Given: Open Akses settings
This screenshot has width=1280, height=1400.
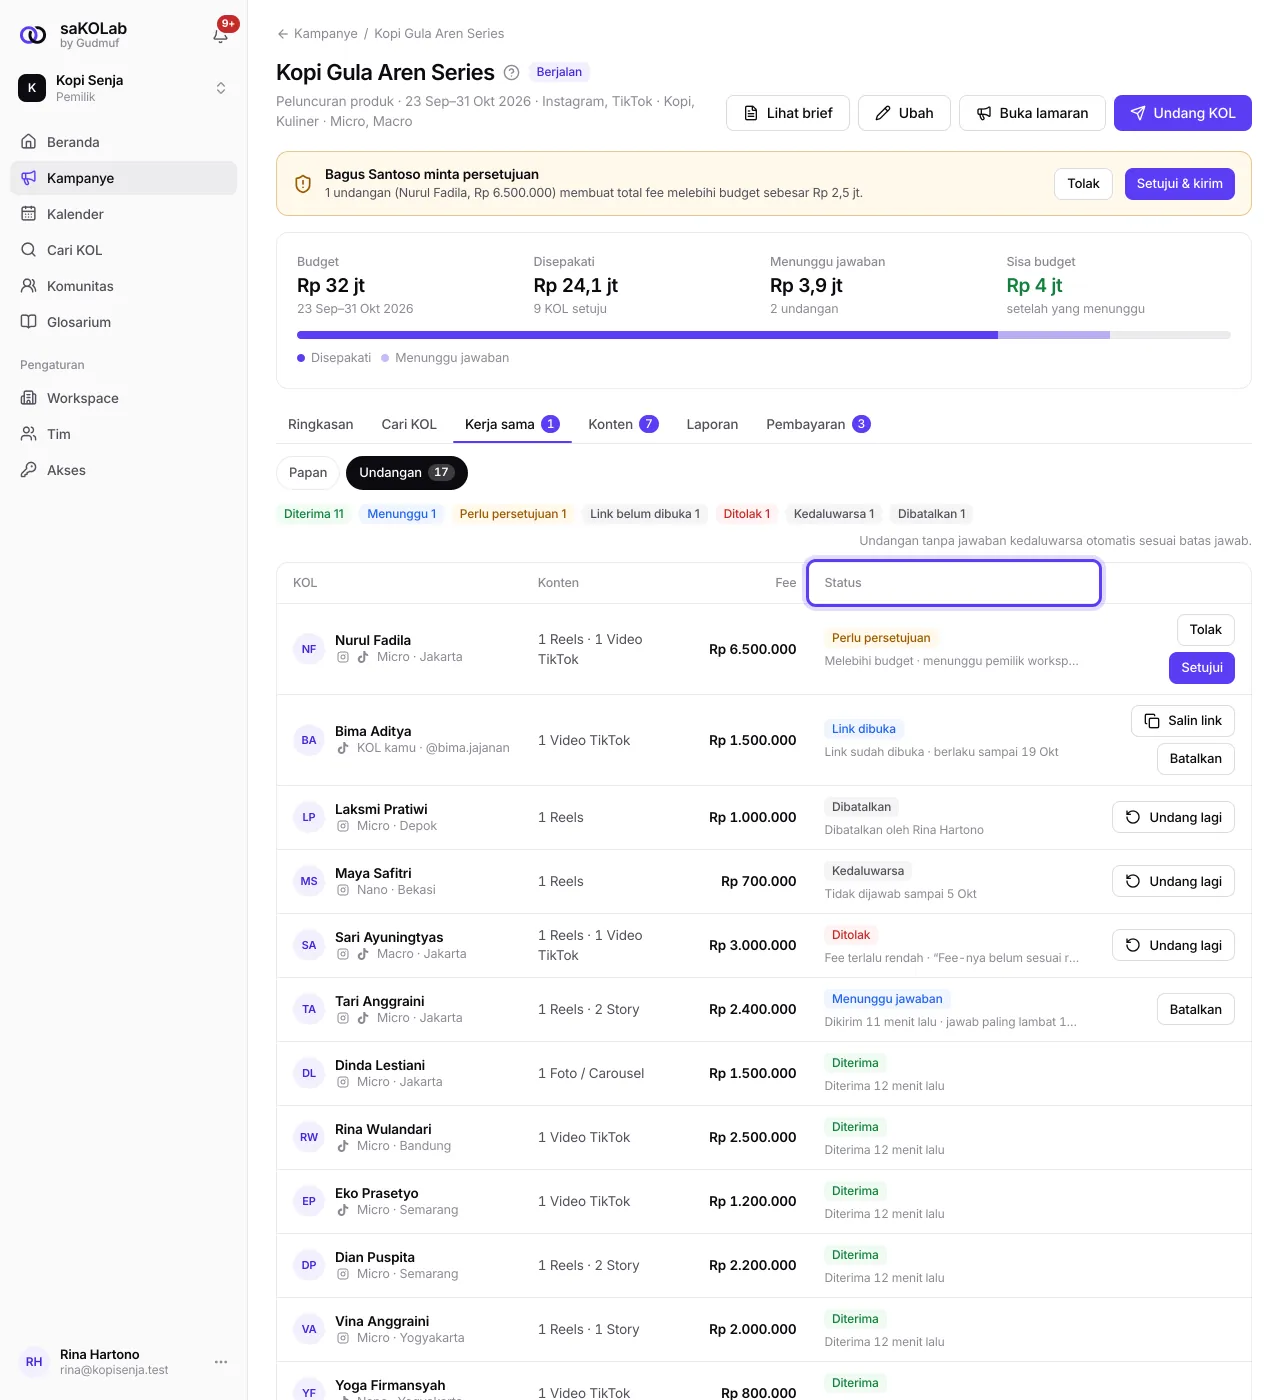Looking at the screenshot, I should point(123,470).
